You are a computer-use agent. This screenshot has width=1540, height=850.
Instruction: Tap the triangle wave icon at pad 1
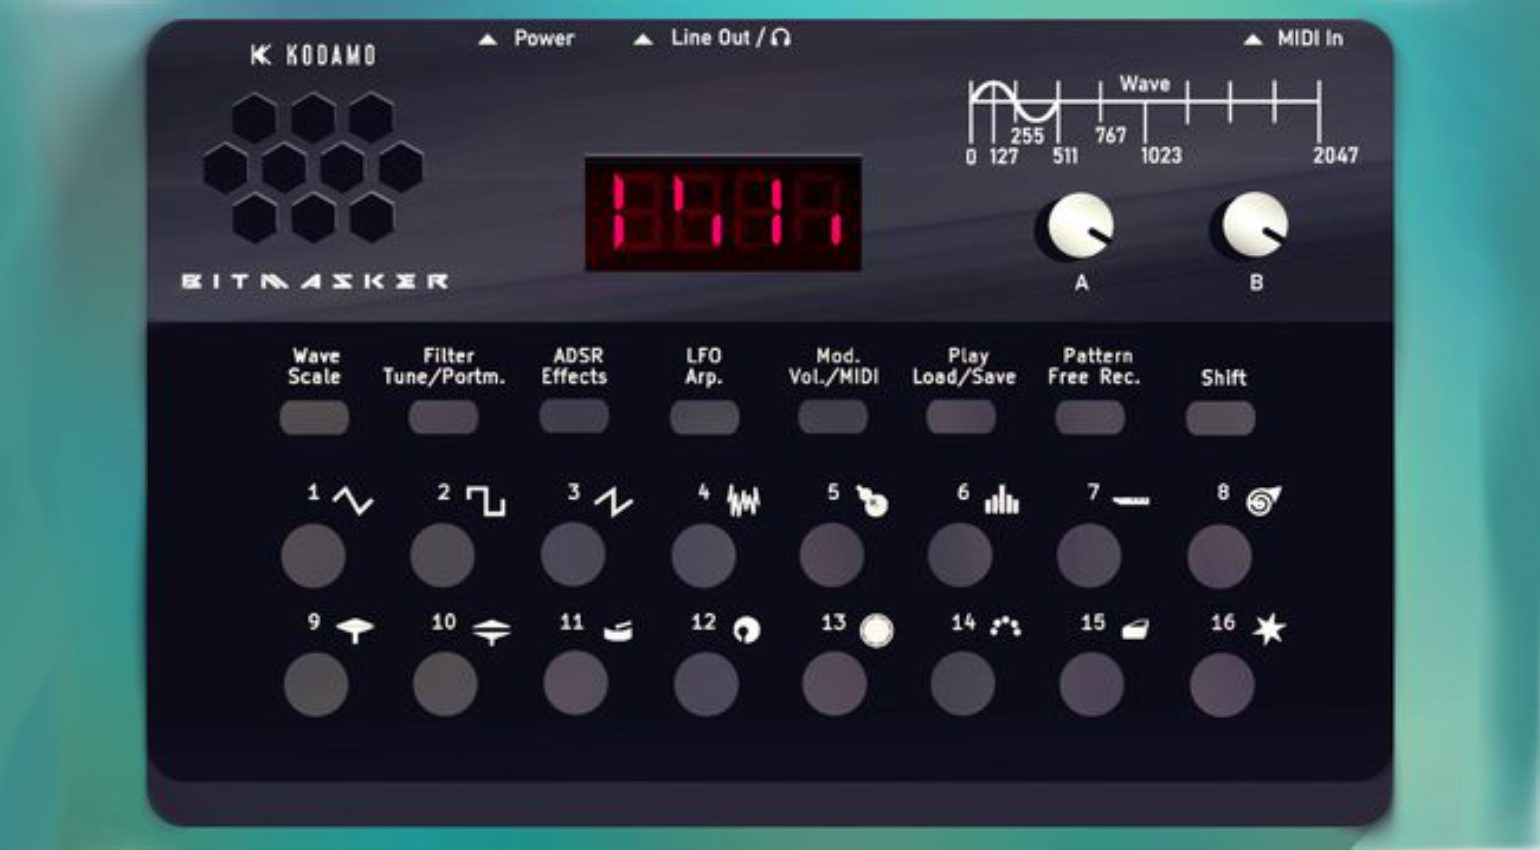[353, 500]
